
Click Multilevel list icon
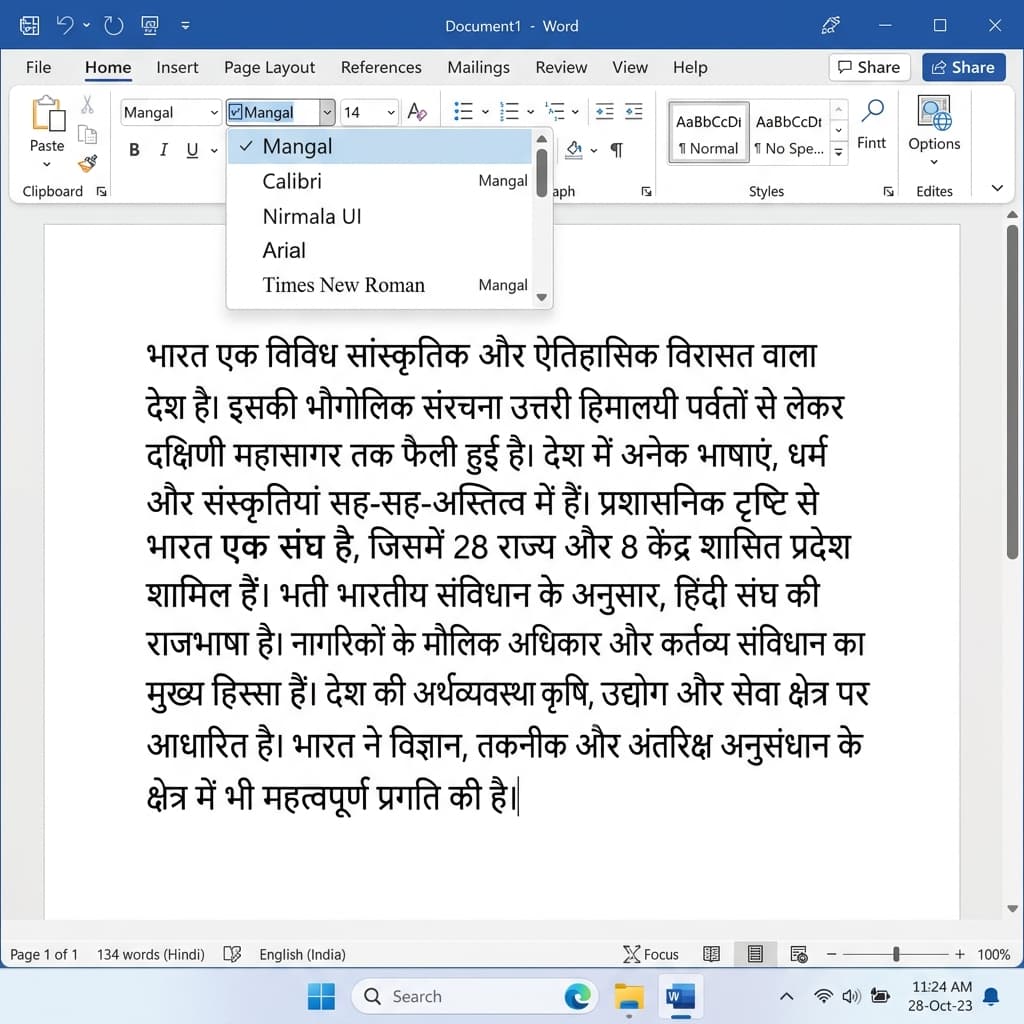click(554, 111)
